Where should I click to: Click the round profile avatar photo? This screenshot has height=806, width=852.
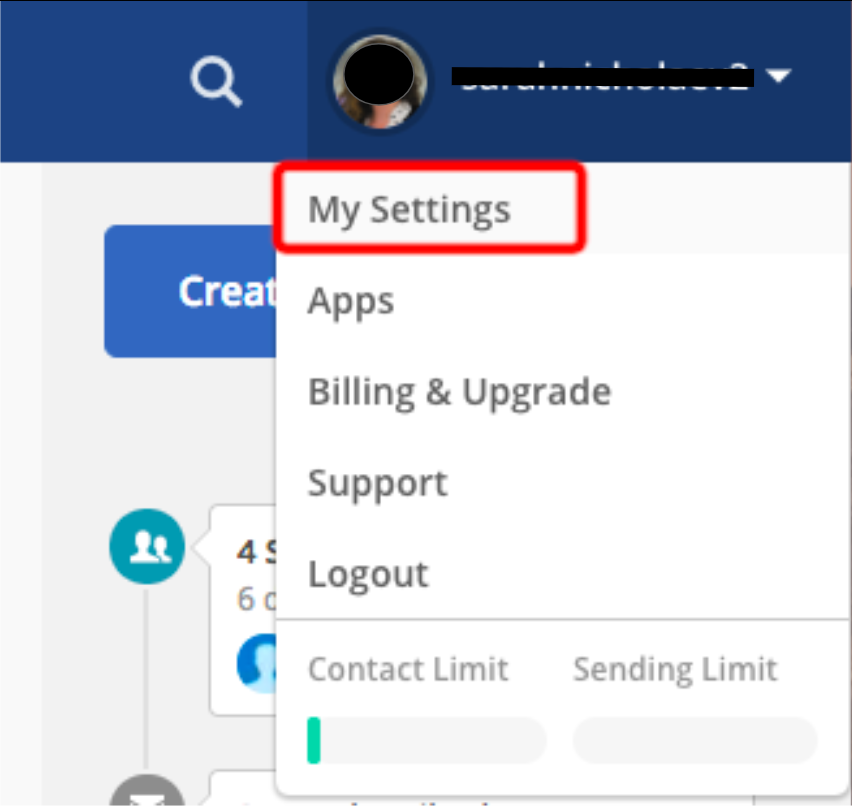(380, 82)
